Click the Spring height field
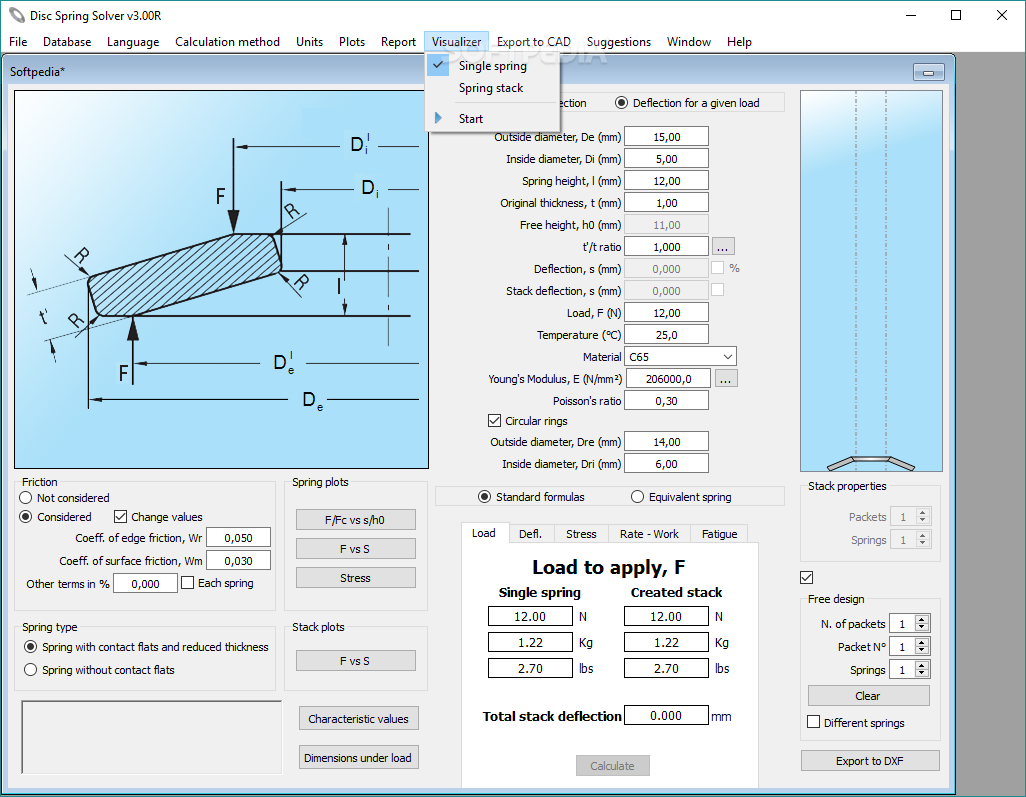This screenshot has width=1026, height=797. [x=666, y=181]
